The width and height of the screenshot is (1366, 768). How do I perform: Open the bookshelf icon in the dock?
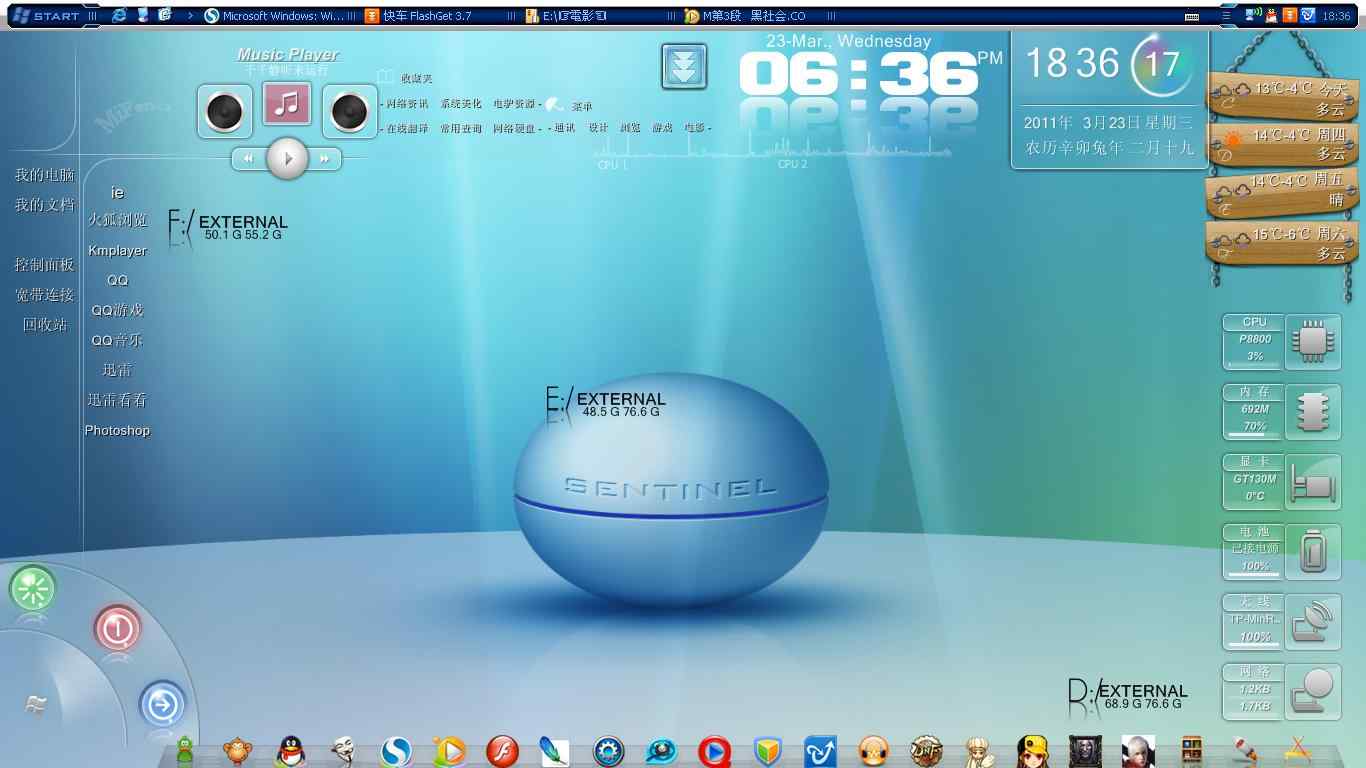click(x=1191, y=750)
